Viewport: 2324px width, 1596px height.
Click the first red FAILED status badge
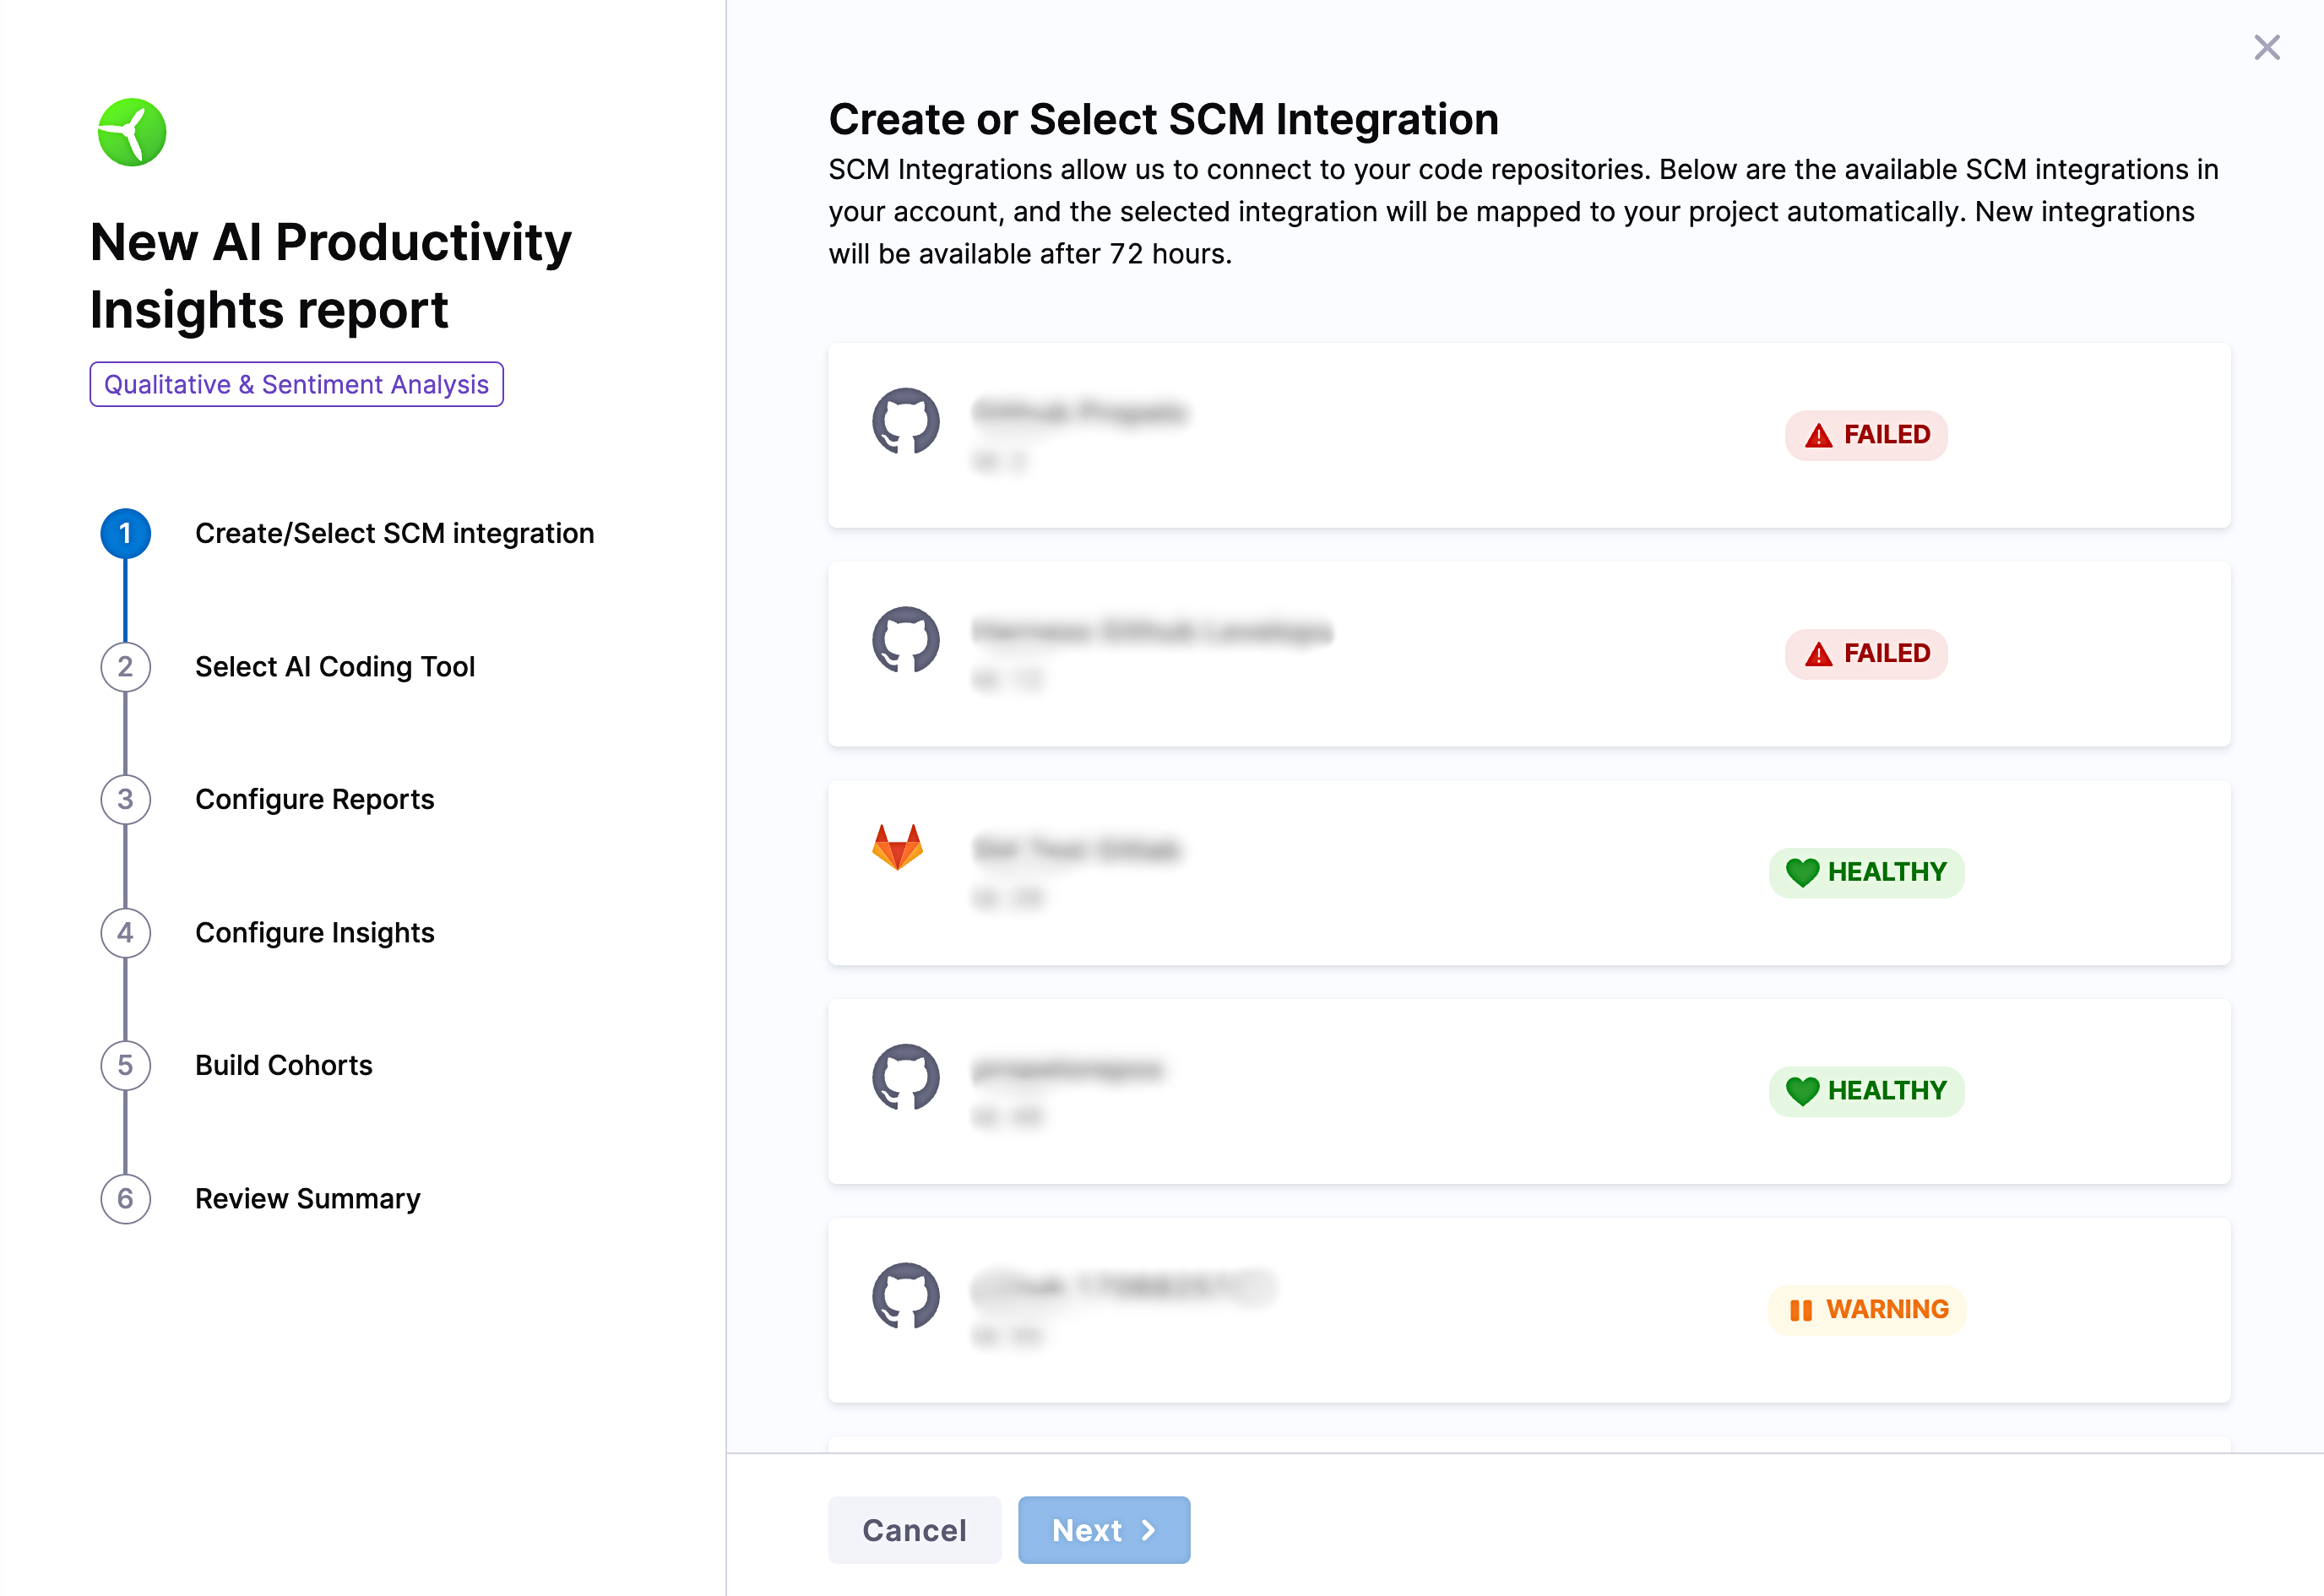pyautogui.click(x=1866, y=435)
